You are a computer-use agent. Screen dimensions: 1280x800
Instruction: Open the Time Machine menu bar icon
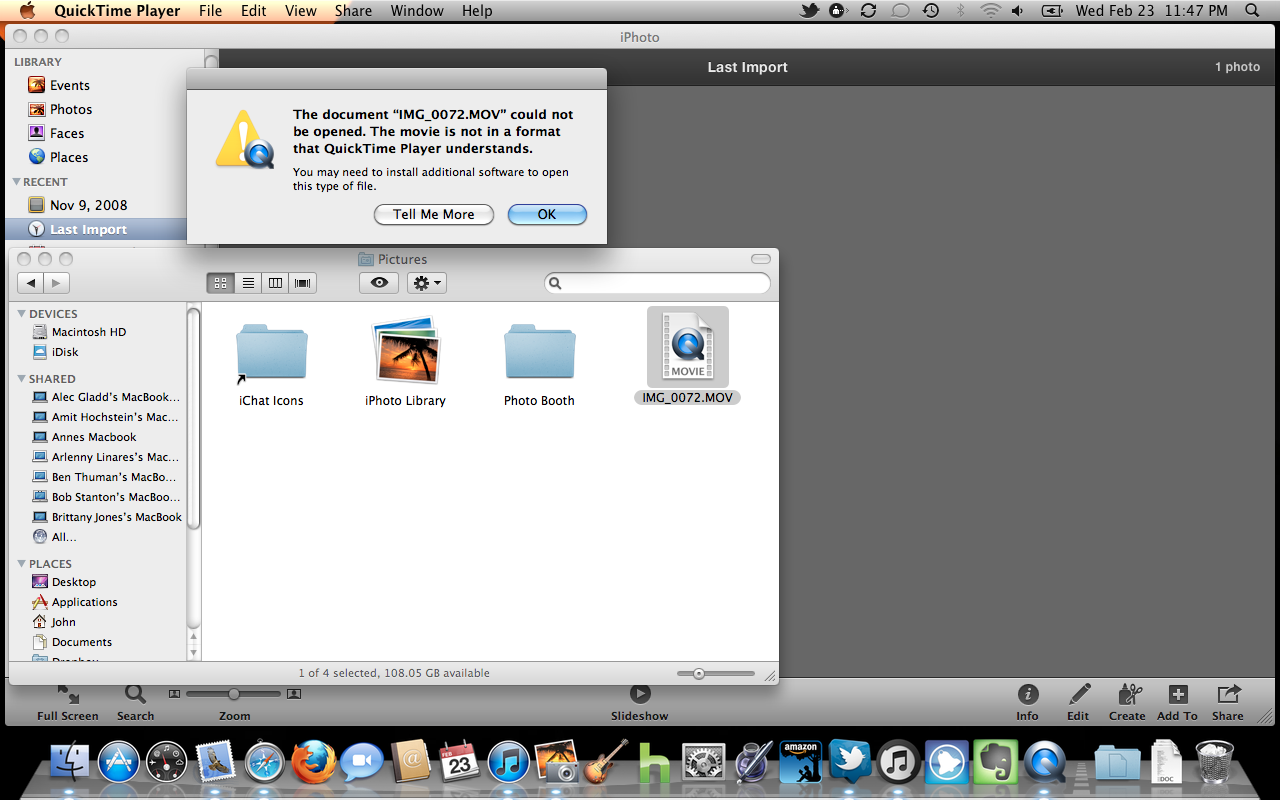click(931, 11)
